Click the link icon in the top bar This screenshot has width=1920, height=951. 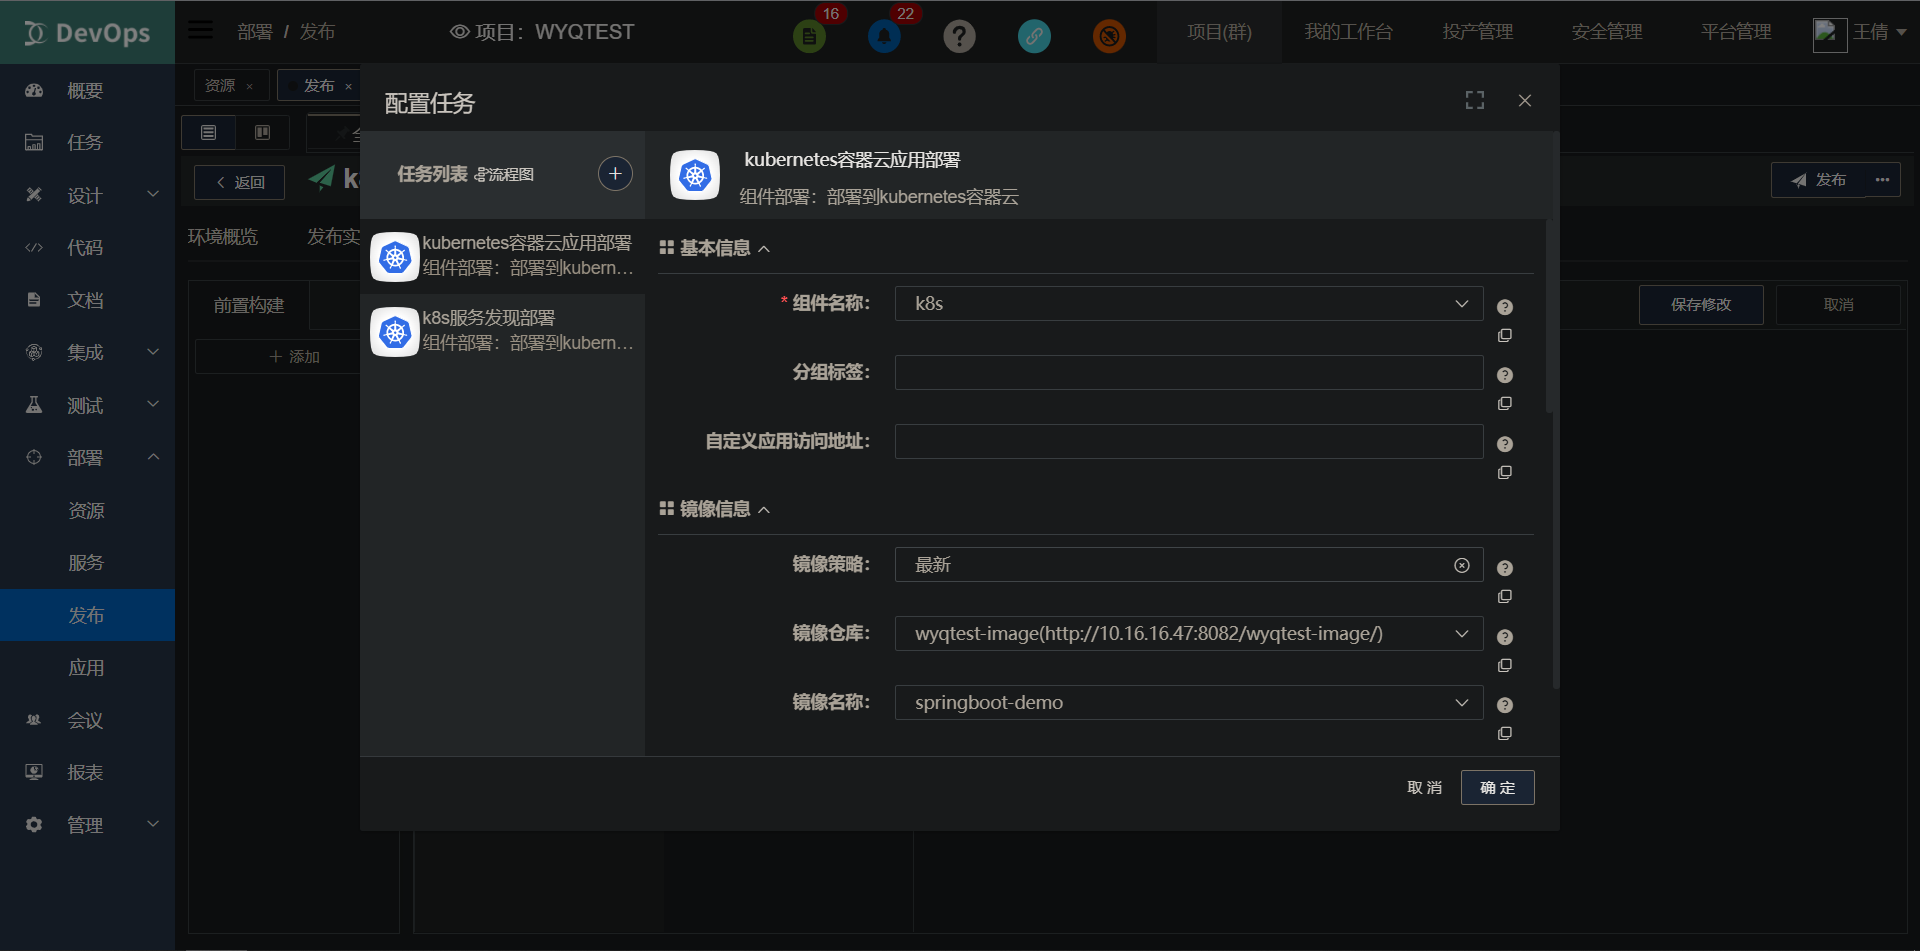tap(1034, 36)
